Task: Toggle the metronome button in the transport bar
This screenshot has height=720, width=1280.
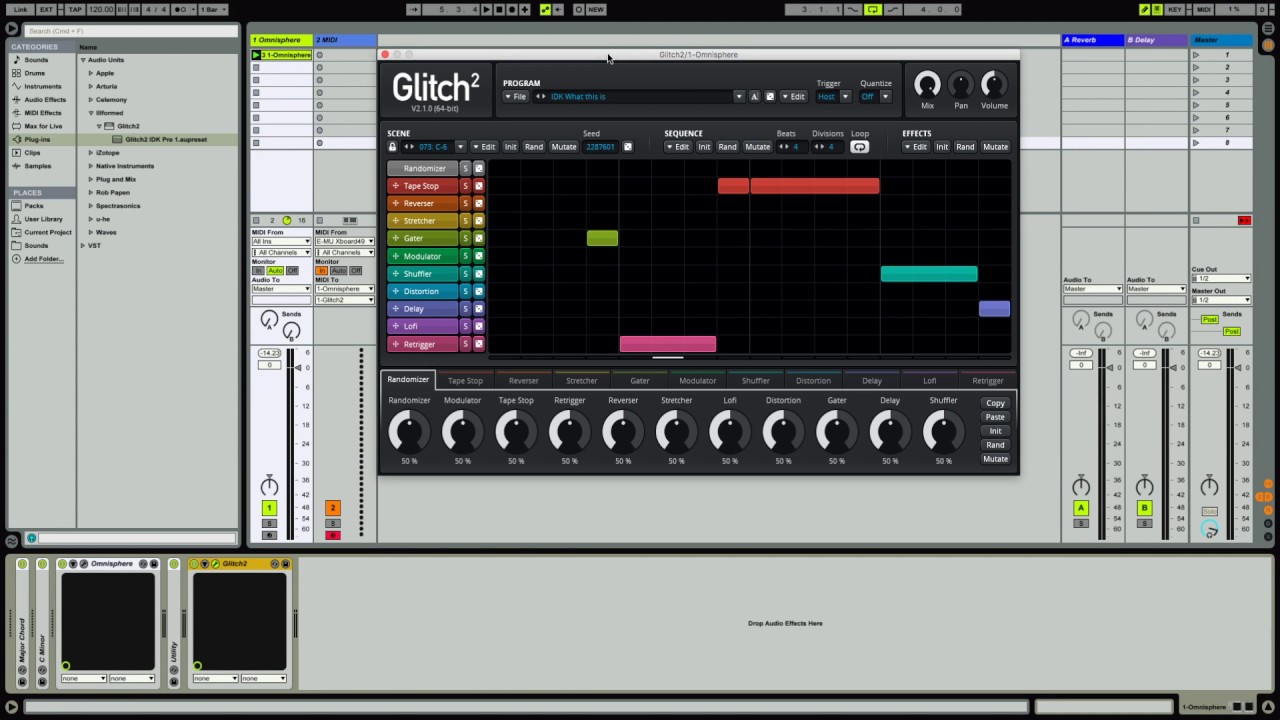Action: (185, 10)
